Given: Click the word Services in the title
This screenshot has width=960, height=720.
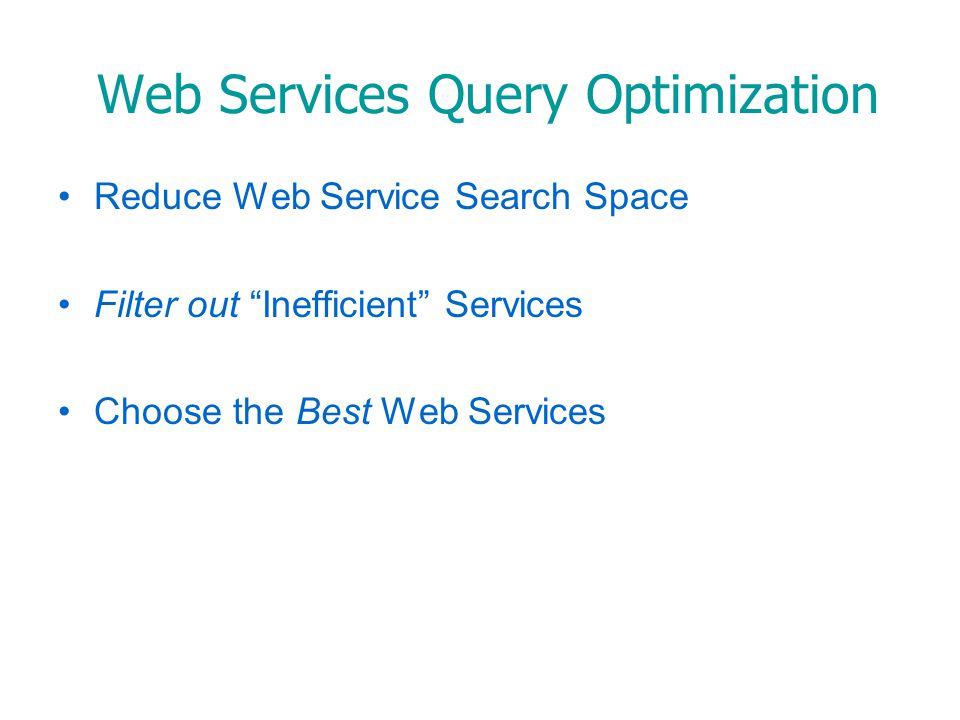Looking at the screenshot, I should (x=314, y=95).
